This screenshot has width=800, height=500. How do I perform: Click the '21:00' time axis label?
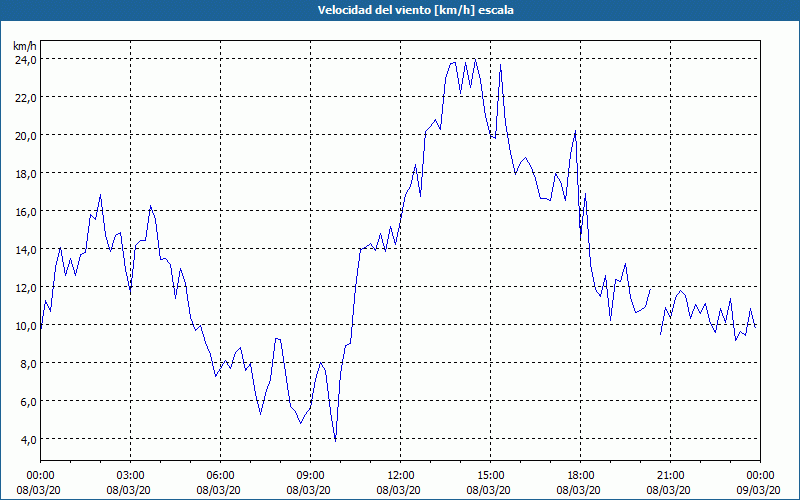pyautogui.click(x=670, y=476)
